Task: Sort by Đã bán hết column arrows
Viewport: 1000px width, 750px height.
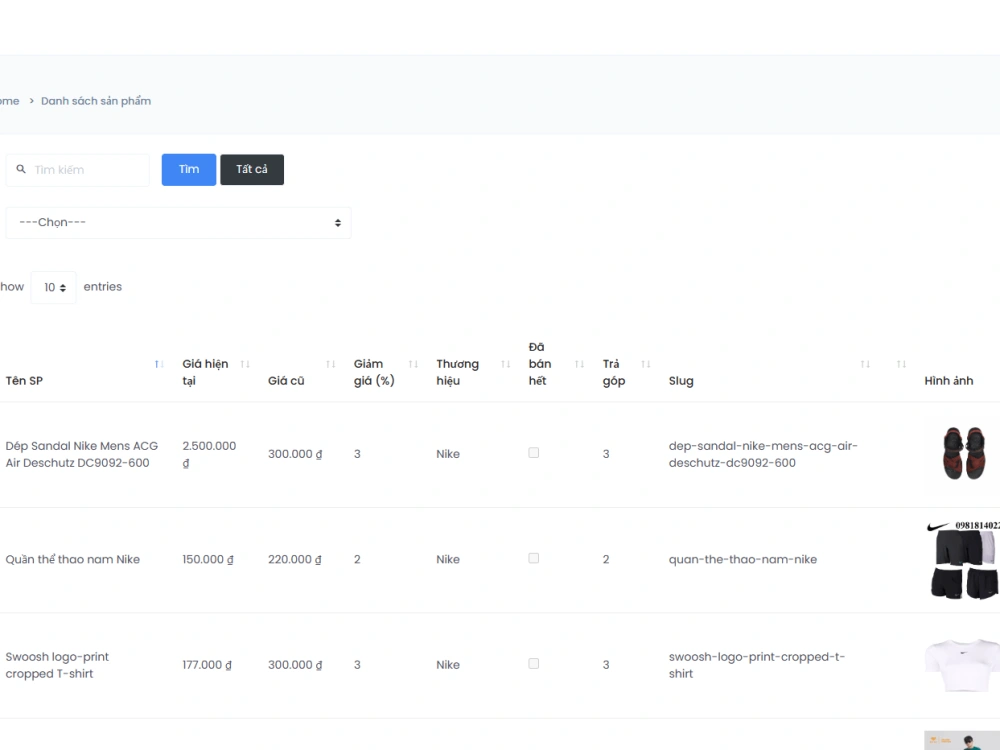Action: pyautogui.click(x=579, y=364)
